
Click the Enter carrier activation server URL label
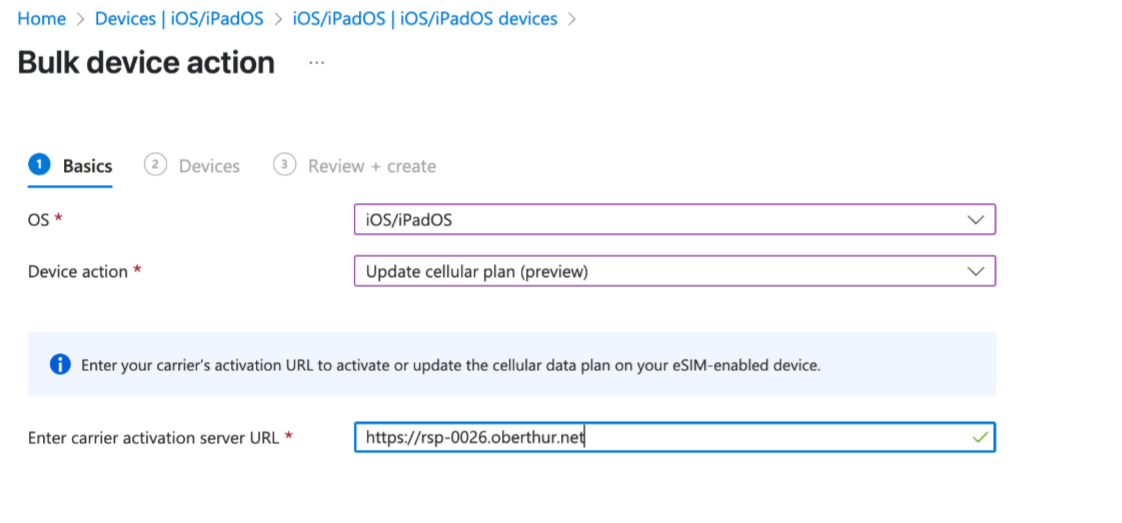click(x=153, y=437)
